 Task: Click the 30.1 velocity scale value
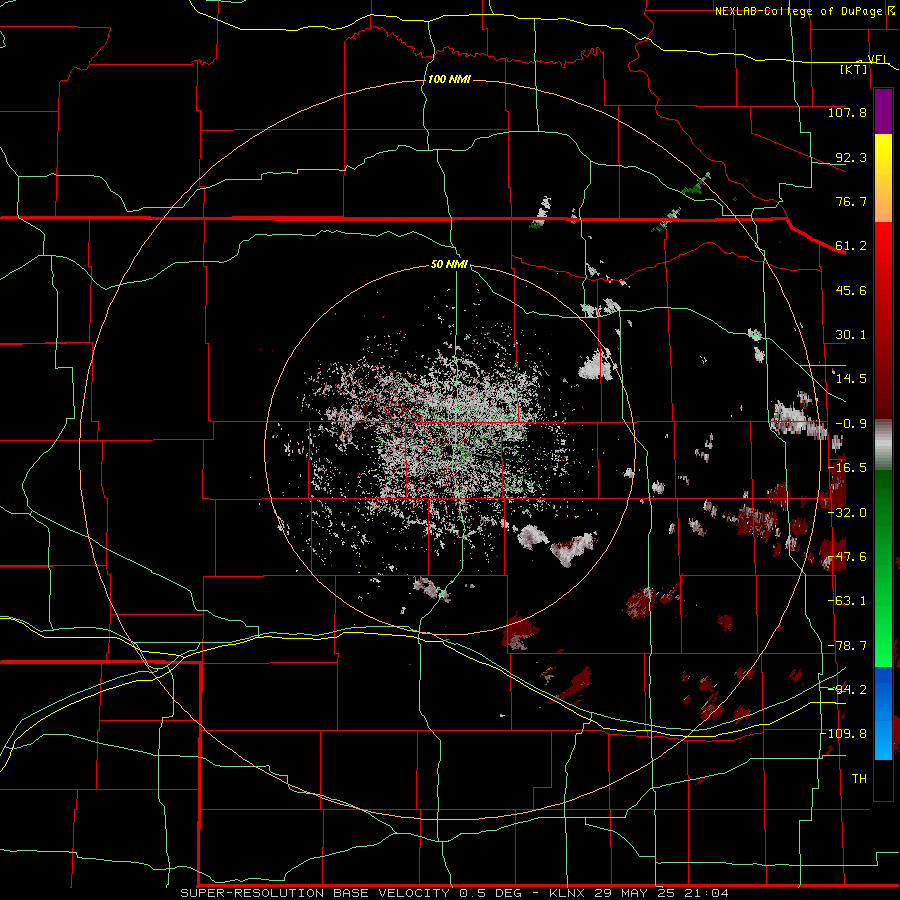[851, 335]
